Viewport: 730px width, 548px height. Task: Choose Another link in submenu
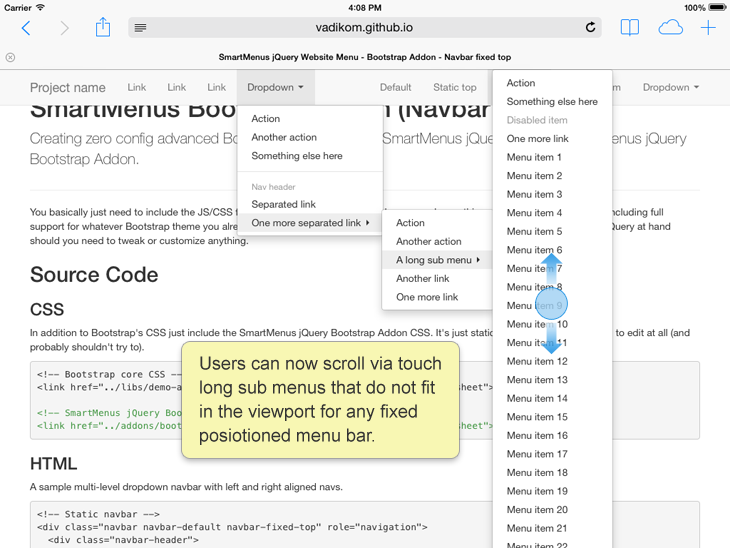pyautogui.click(x=437, y=278)
